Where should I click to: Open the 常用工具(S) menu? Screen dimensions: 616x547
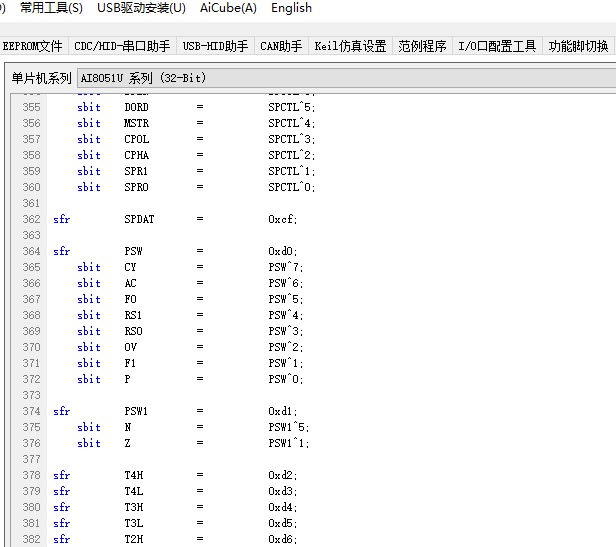click(x=51, y=8)
